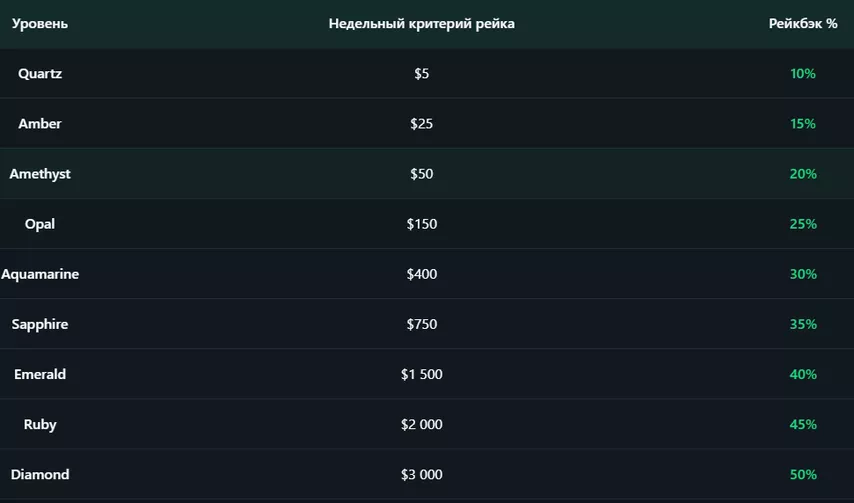Click the Уровень column header

[40, 23]
